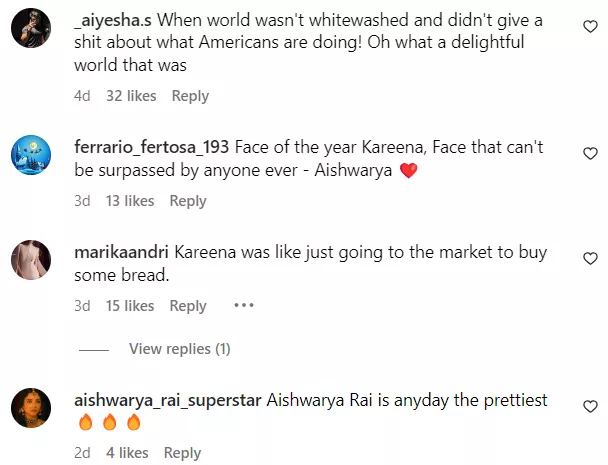Like aishwarya_rai_superstar's comment with heart icon

(x=590, y=405)
